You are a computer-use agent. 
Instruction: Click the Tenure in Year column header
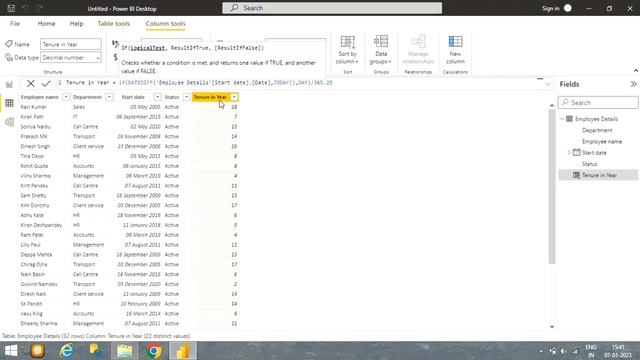click(210, 97)
